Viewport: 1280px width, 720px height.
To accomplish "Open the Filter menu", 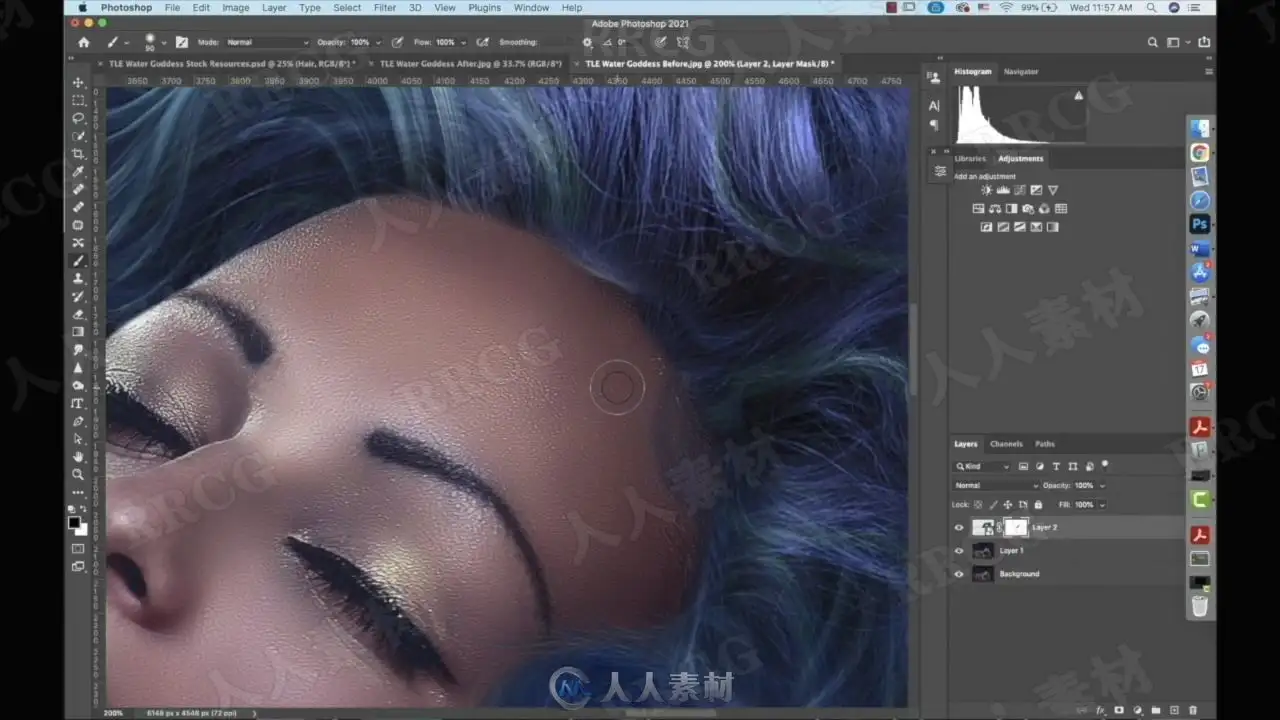I will (385, 8).
